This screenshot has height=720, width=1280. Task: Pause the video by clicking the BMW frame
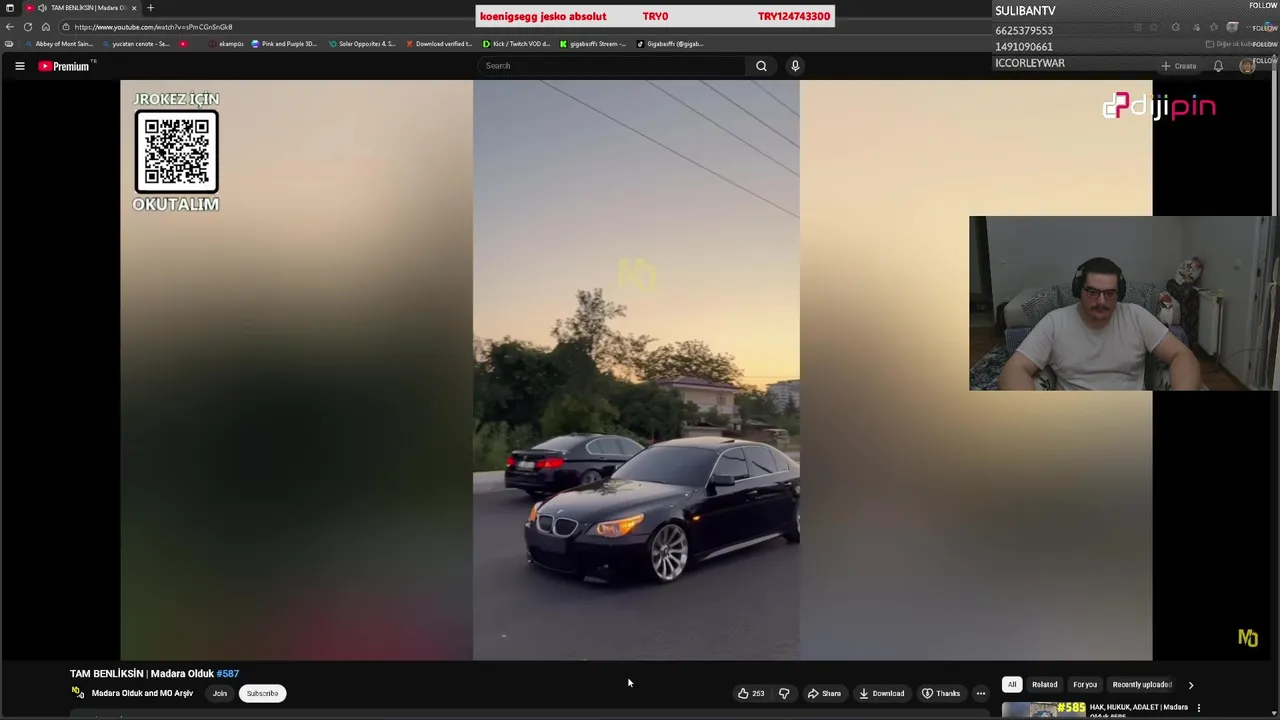636,370
